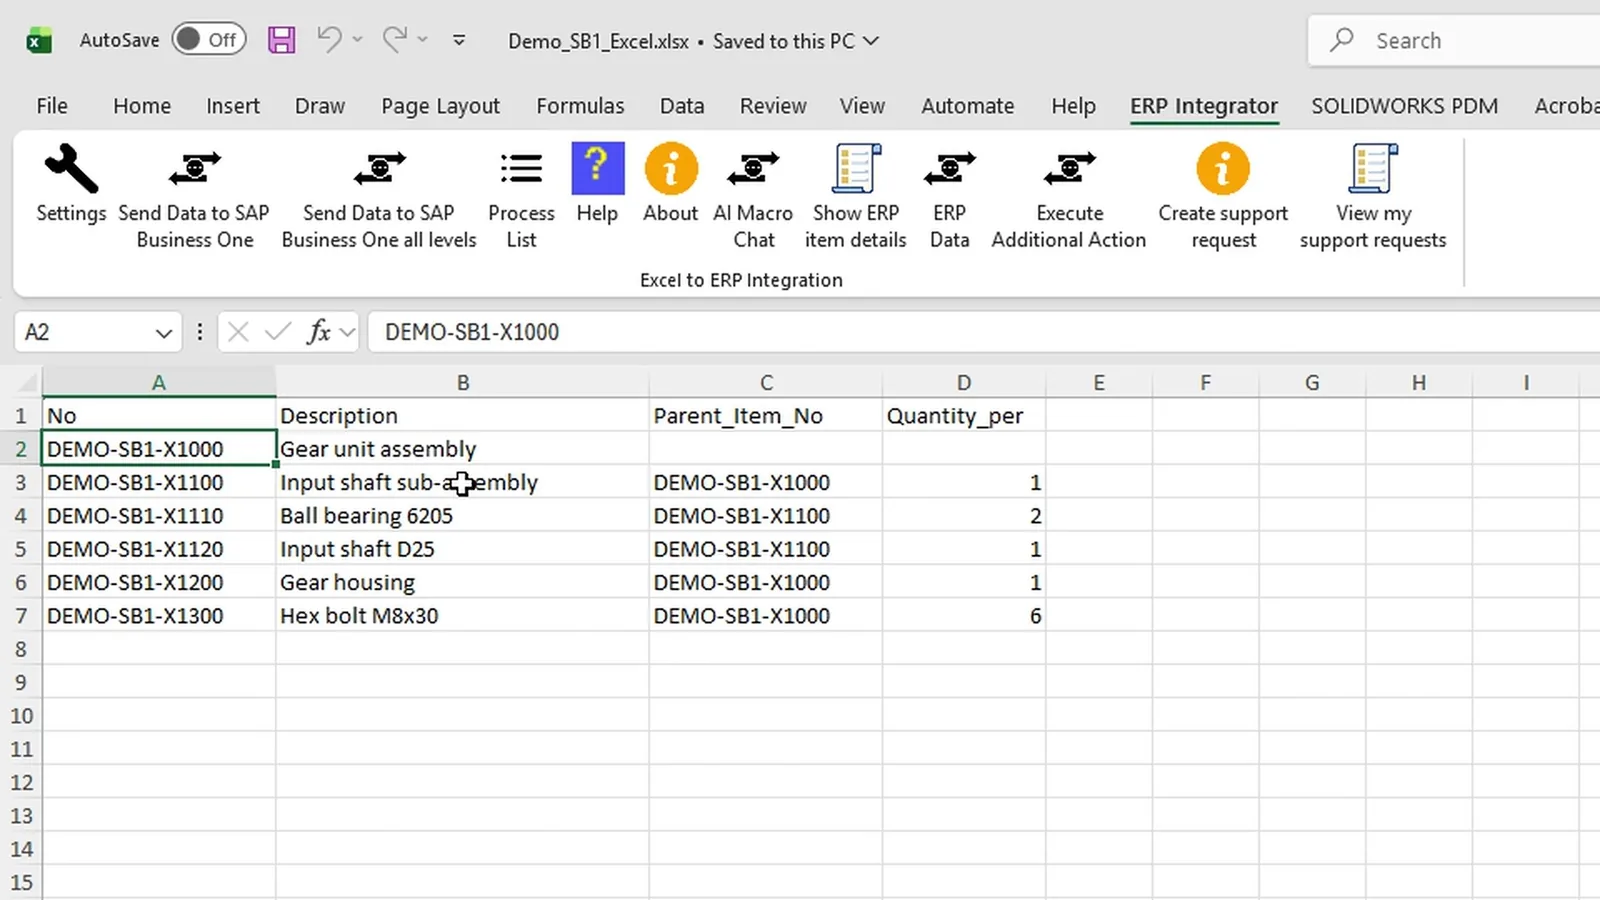The image size is (1600, 900).
Task: Toggle the AutoSave switch
Action: point(209,40)
